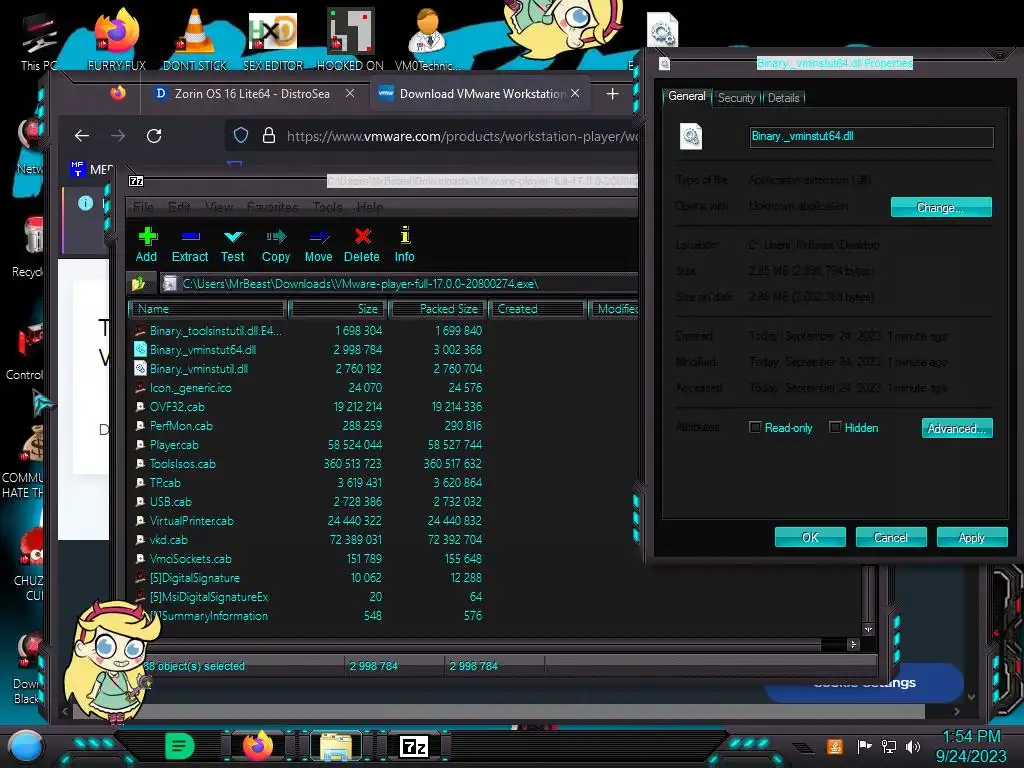Image resolution: width=1024 pixels, height=768 pixels.
Task: Select VirtualPrinter.cab in file list
Action: [191, 520]
